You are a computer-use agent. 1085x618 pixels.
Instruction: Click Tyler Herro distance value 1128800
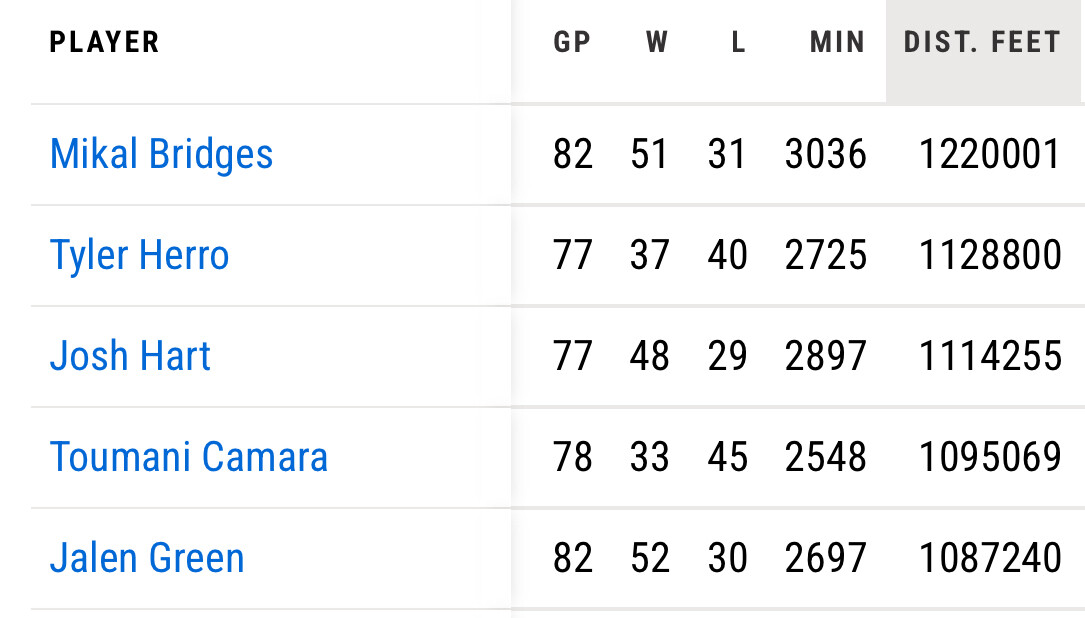[990, 255]
